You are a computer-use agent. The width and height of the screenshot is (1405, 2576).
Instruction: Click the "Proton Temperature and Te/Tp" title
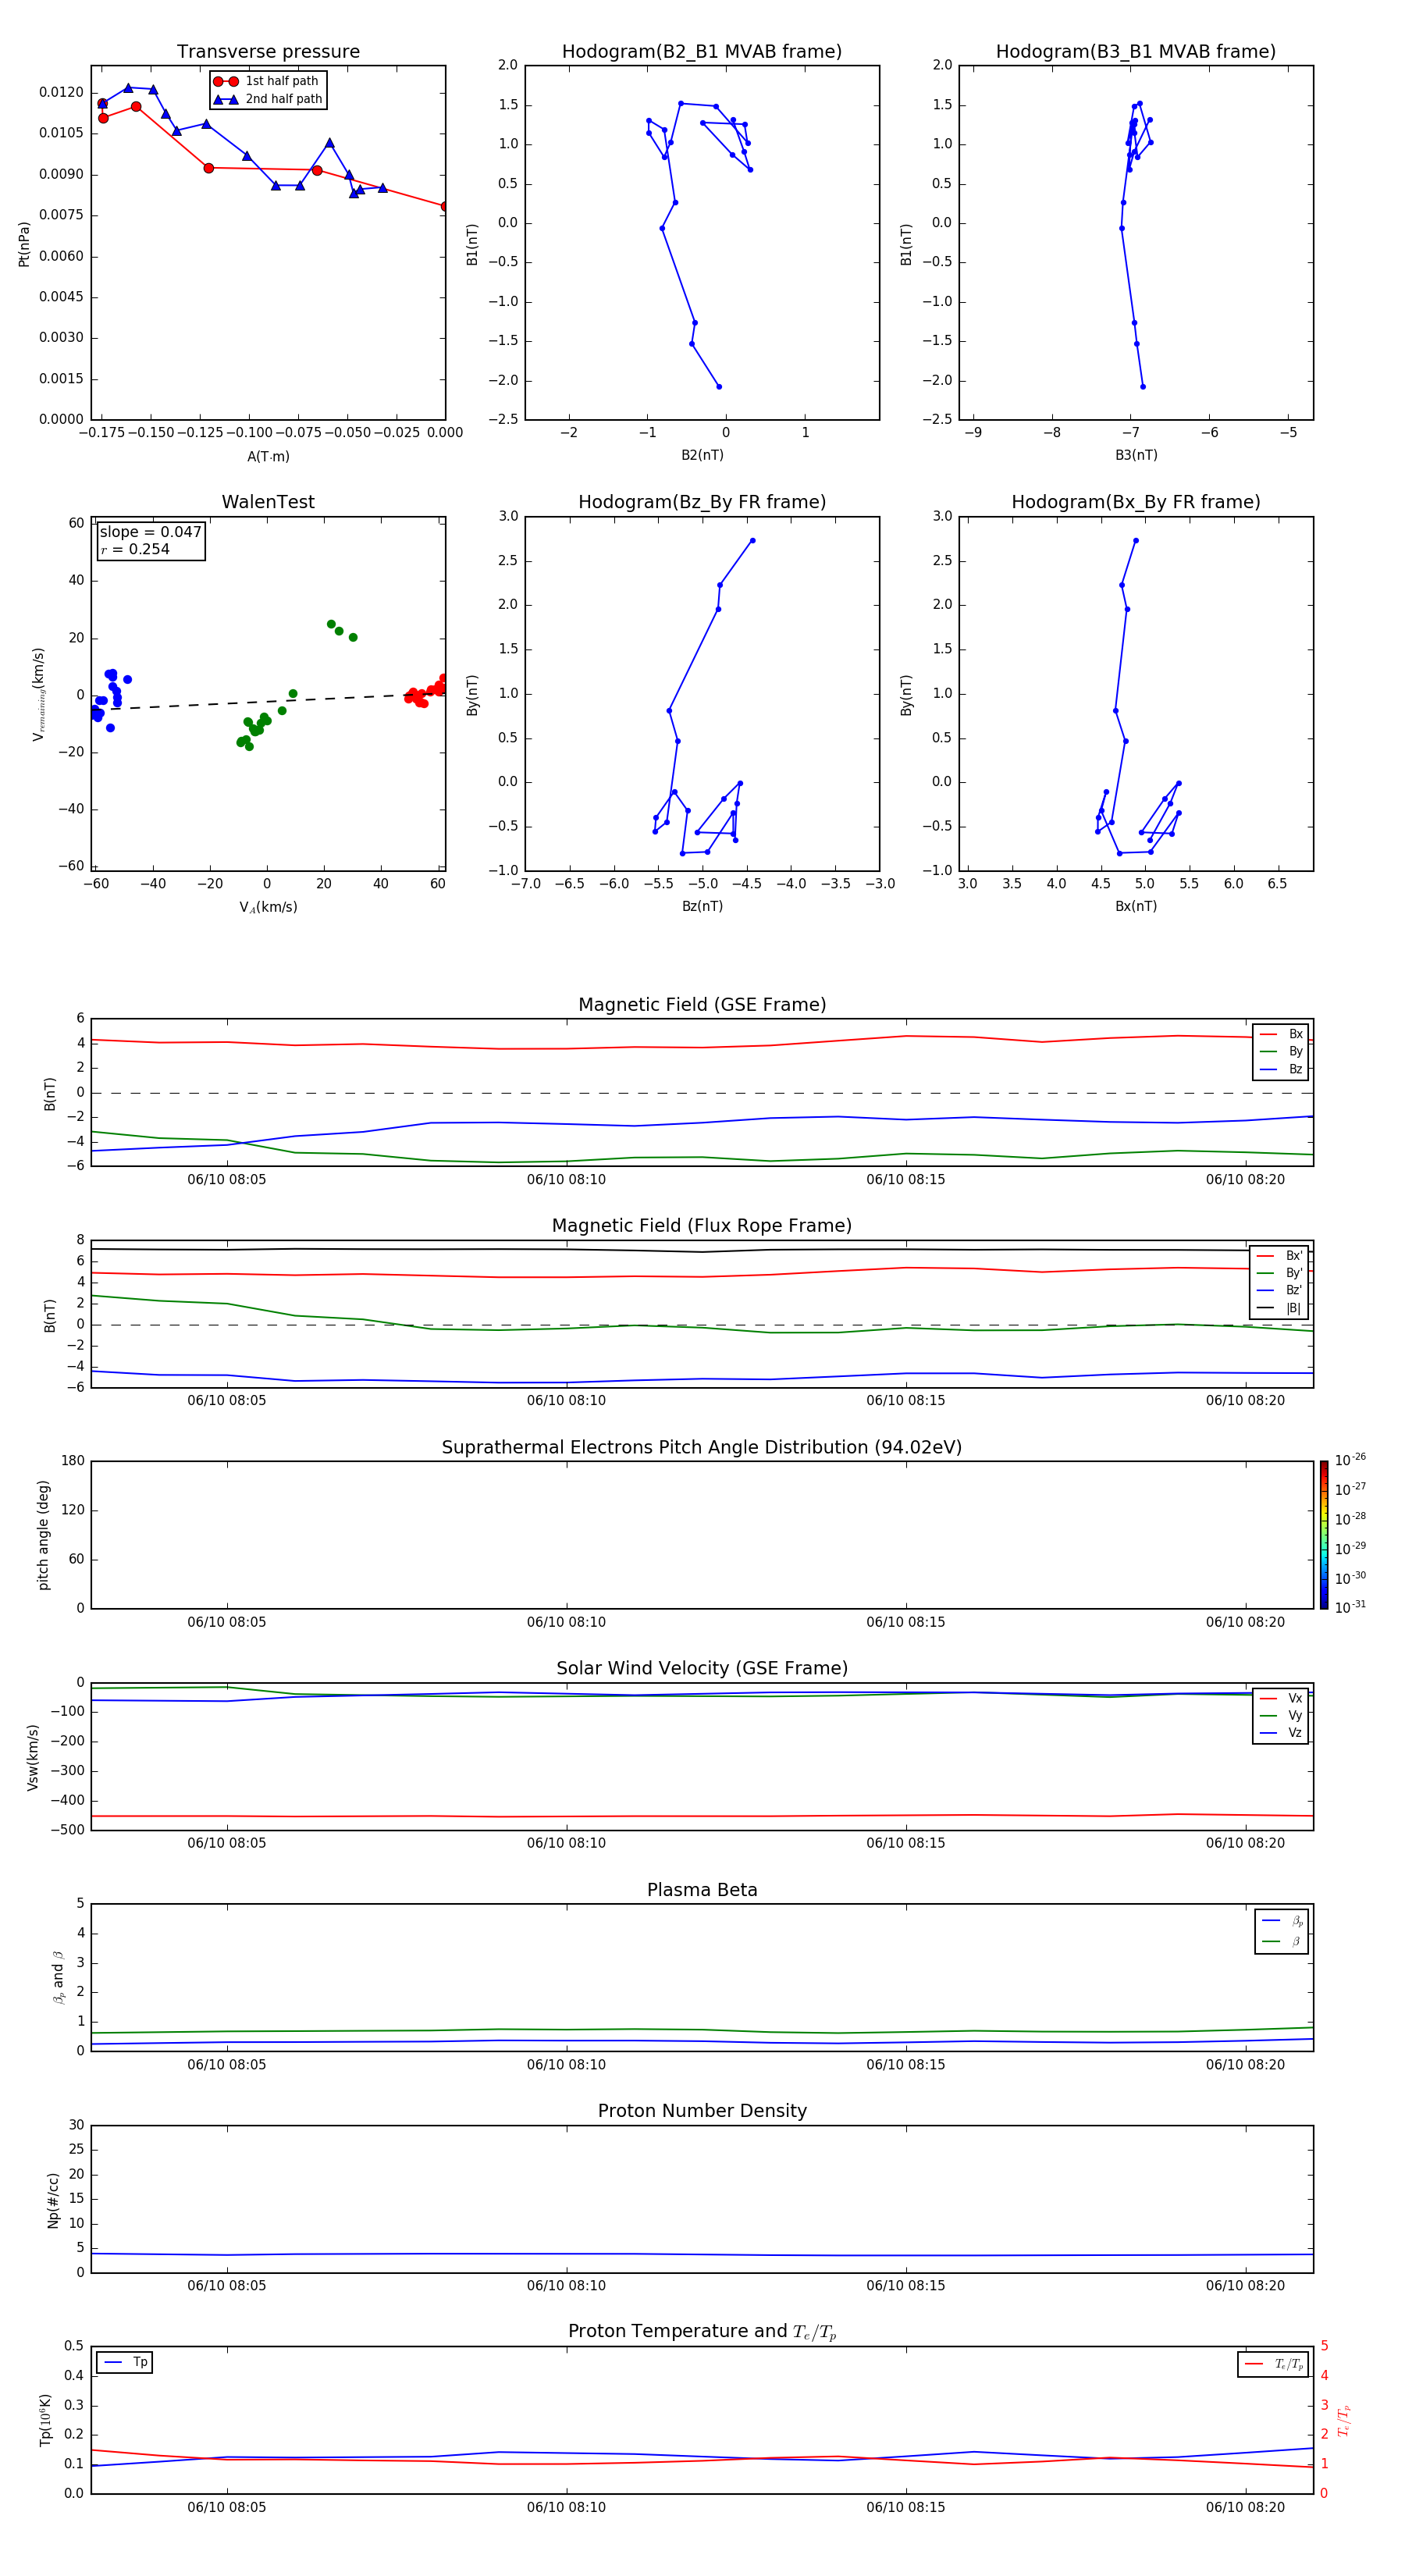pyautogui.click(x=702, y=2332)
